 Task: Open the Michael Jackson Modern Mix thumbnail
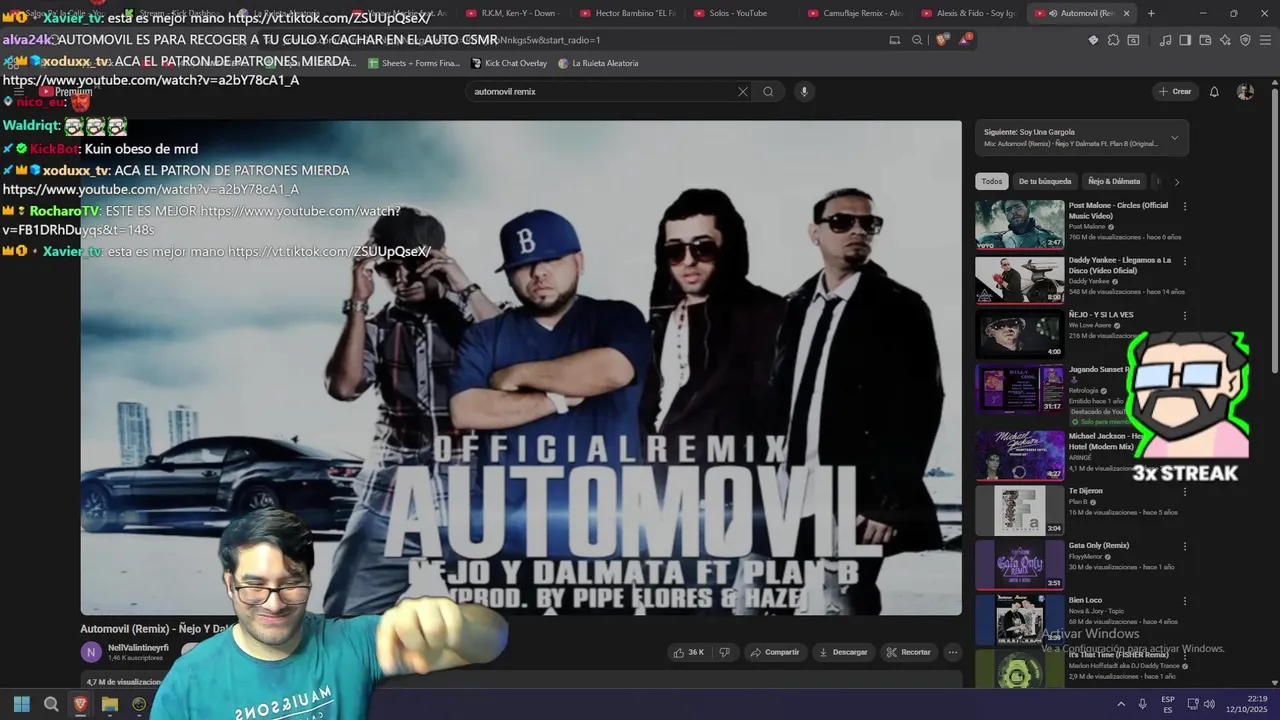click(1020, 455)
